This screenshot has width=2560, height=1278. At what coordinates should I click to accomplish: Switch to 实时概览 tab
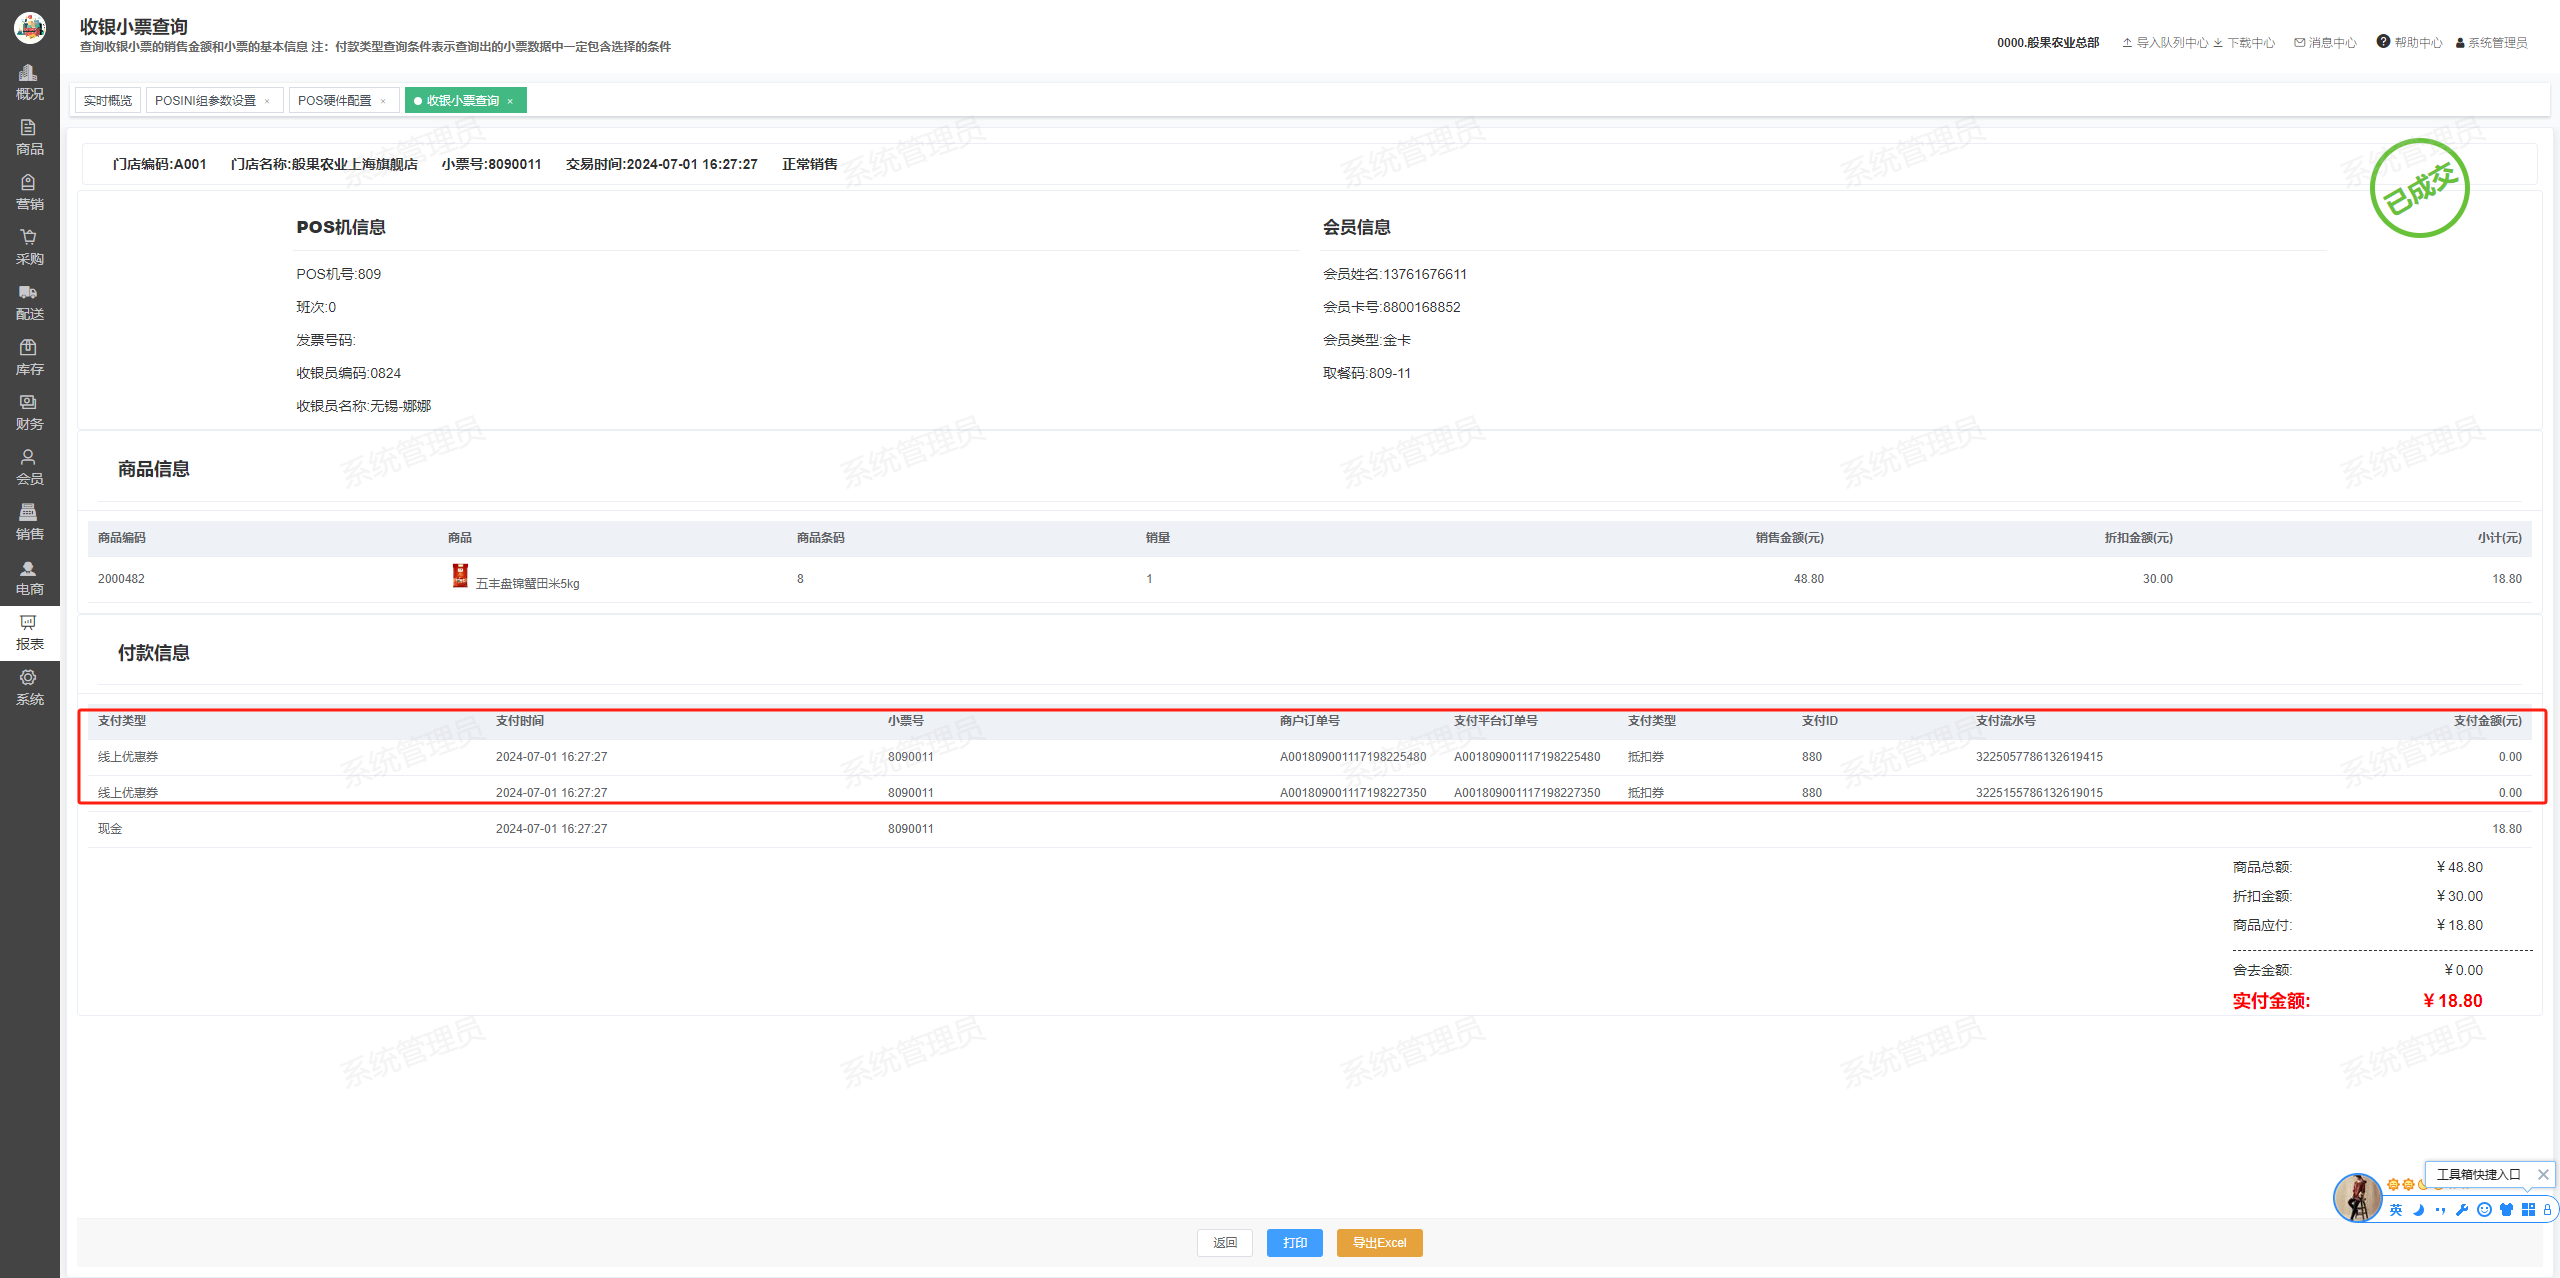(107, 101)
